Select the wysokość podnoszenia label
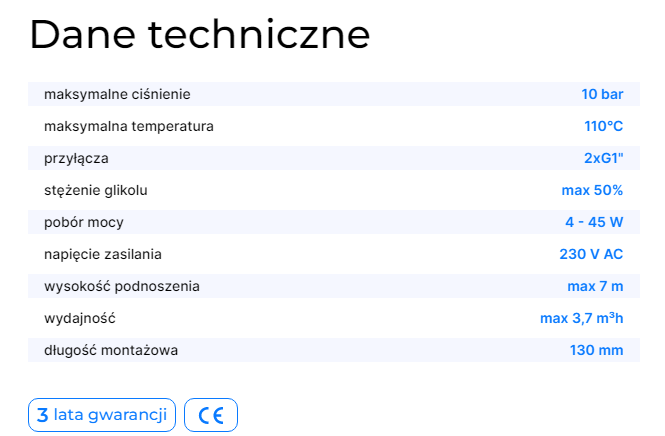This screenshot has height=436, width=665. [x=122, y=286]
